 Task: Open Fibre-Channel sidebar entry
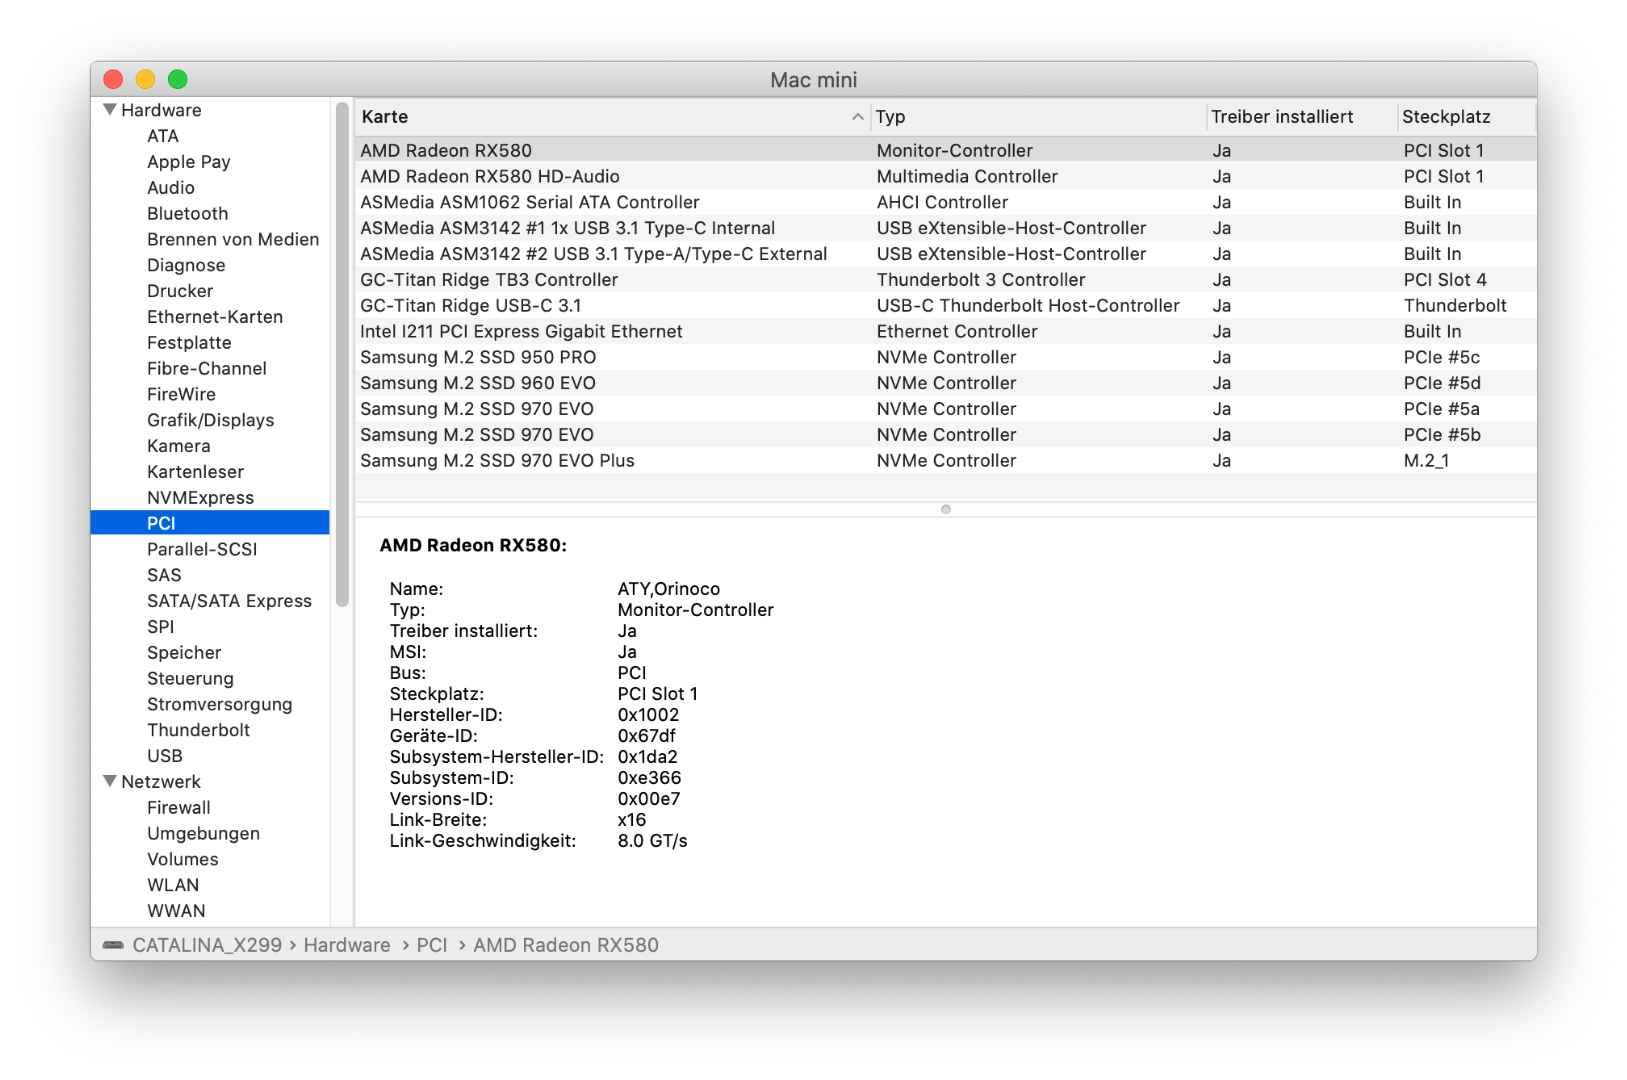207,369
